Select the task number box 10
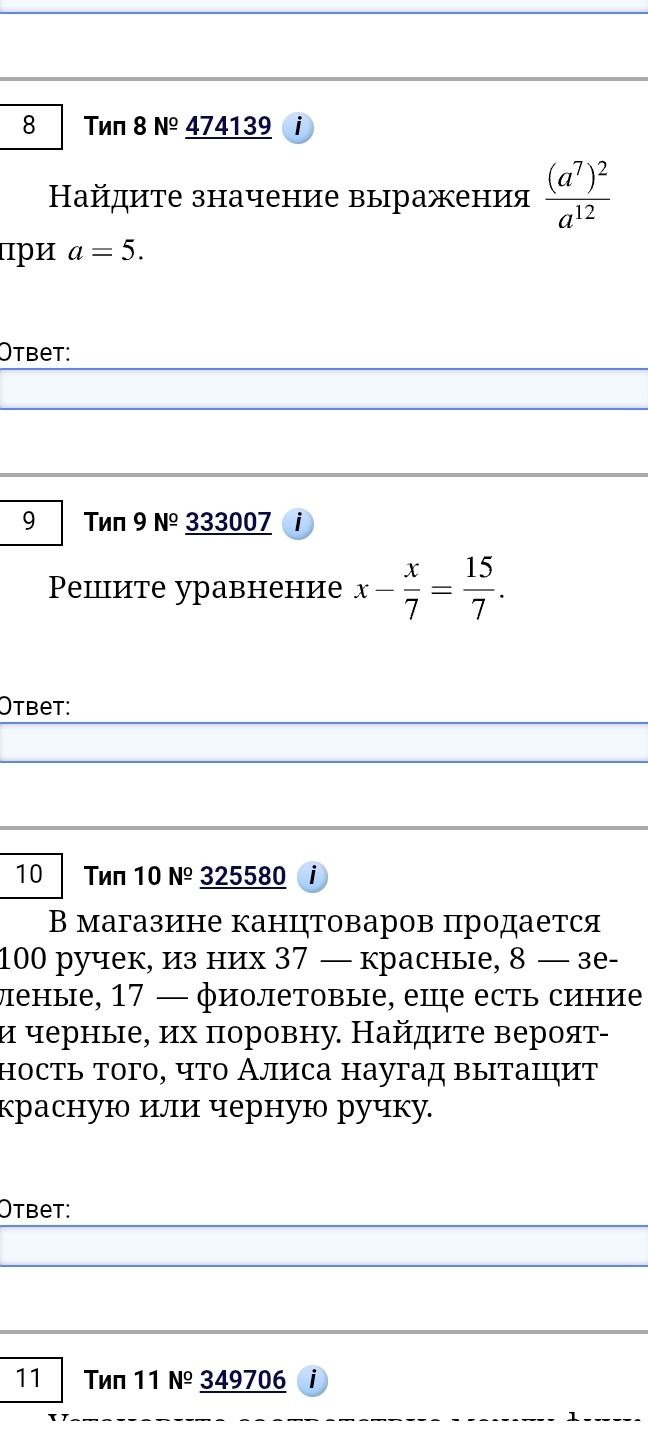Viewport: 648px width, 1440px height. click(x=30, y=875)
